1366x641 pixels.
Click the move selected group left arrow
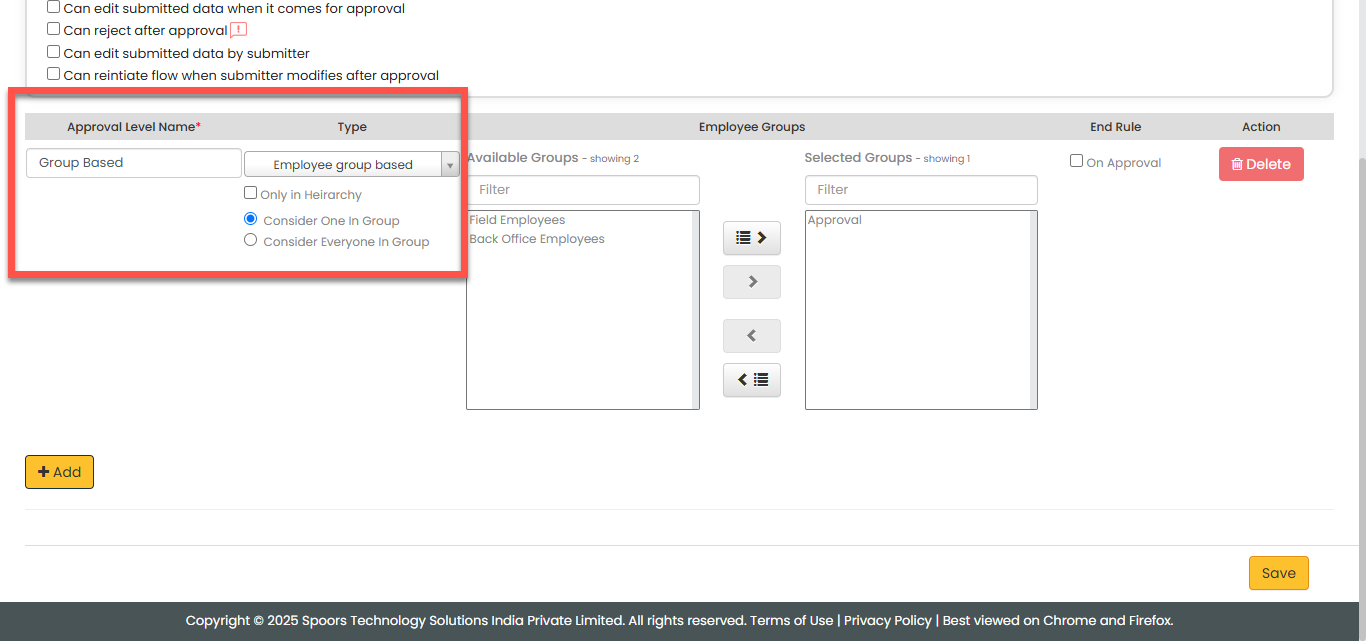pos(751,336)
